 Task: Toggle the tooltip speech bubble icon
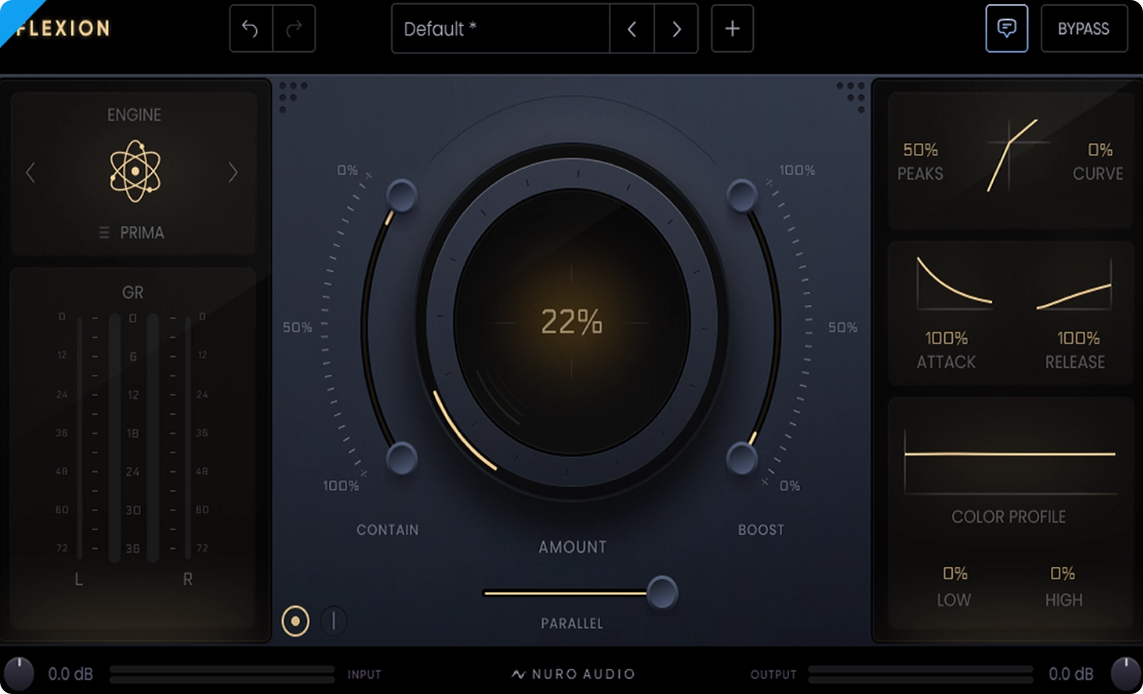pyautogui.click(x=1007, y=28)
